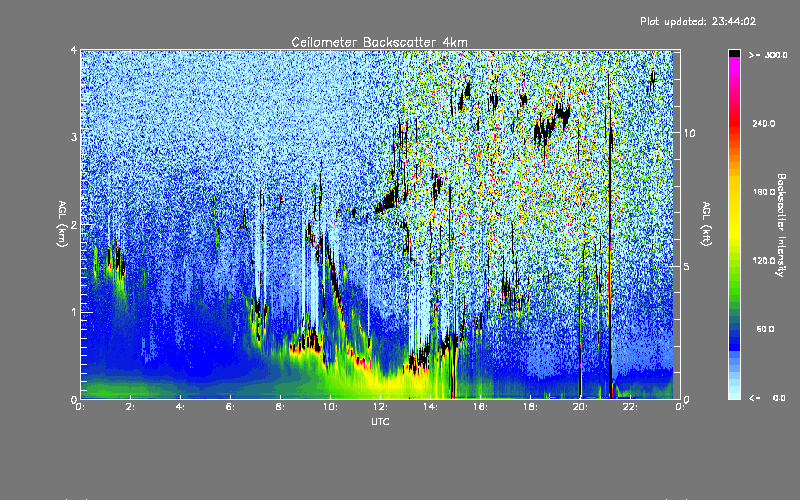The image size is (800, 500).
Task: Click the "8:" hour tick on the UTC axis
Action: pyautogui.click(x=280, y=407)
